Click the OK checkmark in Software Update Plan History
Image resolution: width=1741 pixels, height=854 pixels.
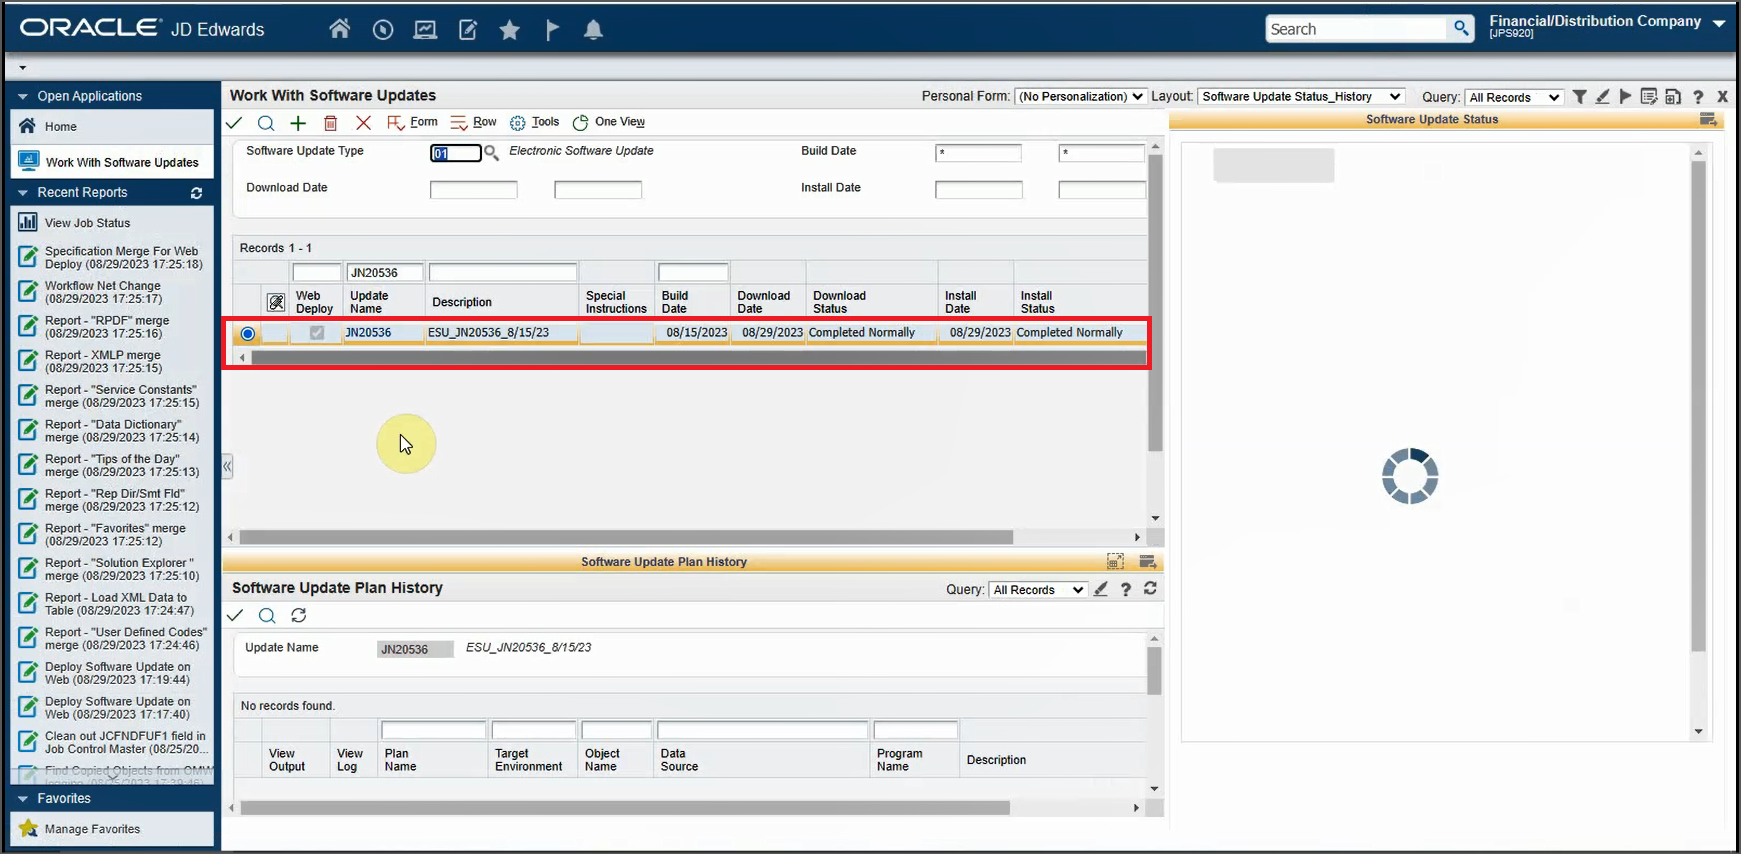pos(235,615)
